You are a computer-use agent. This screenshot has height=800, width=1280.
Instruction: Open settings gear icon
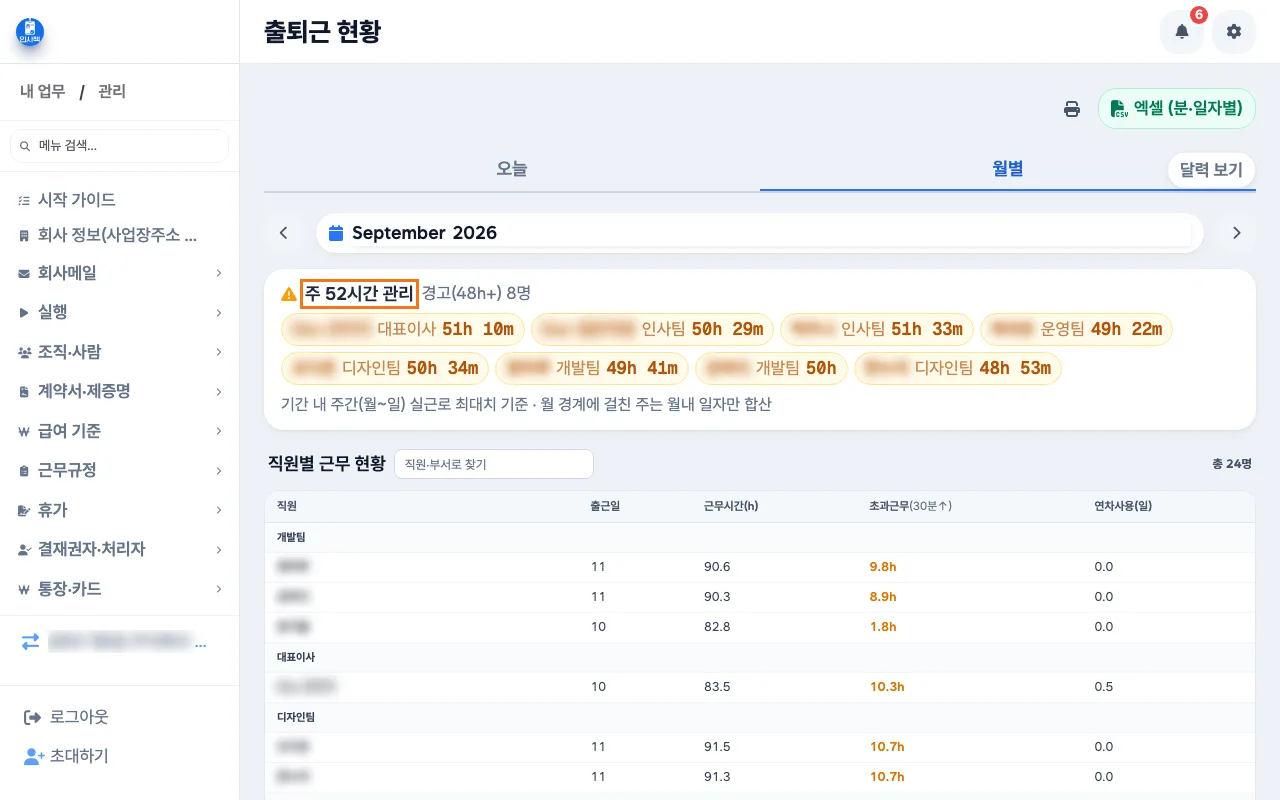(x=1234, y=32)
